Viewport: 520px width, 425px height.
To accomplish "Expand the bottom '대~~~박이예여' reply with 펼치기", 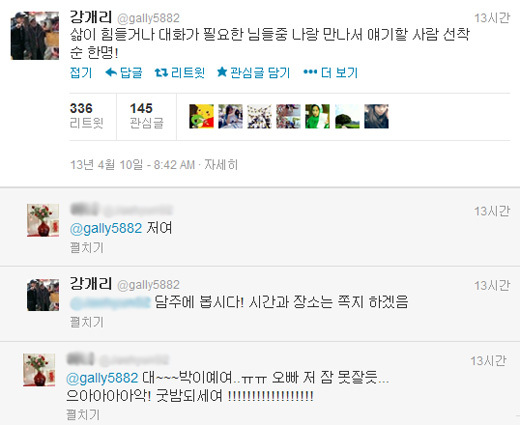I will click(83, 415).
